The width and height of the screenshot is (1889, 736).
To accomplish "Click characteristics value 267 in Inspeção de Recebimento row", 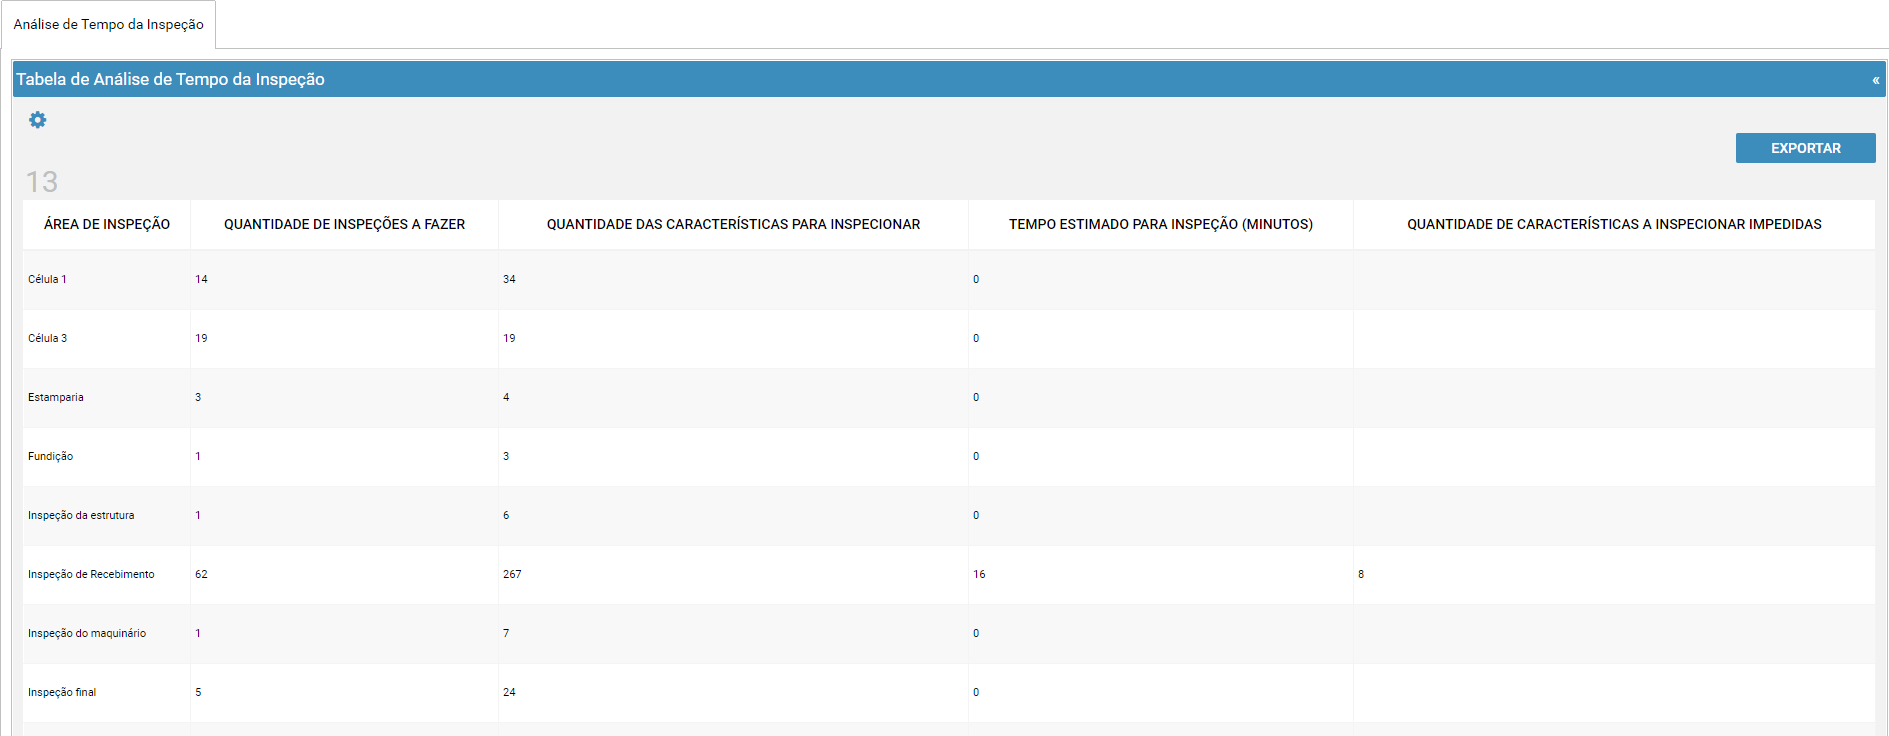I will click(512, 574).
